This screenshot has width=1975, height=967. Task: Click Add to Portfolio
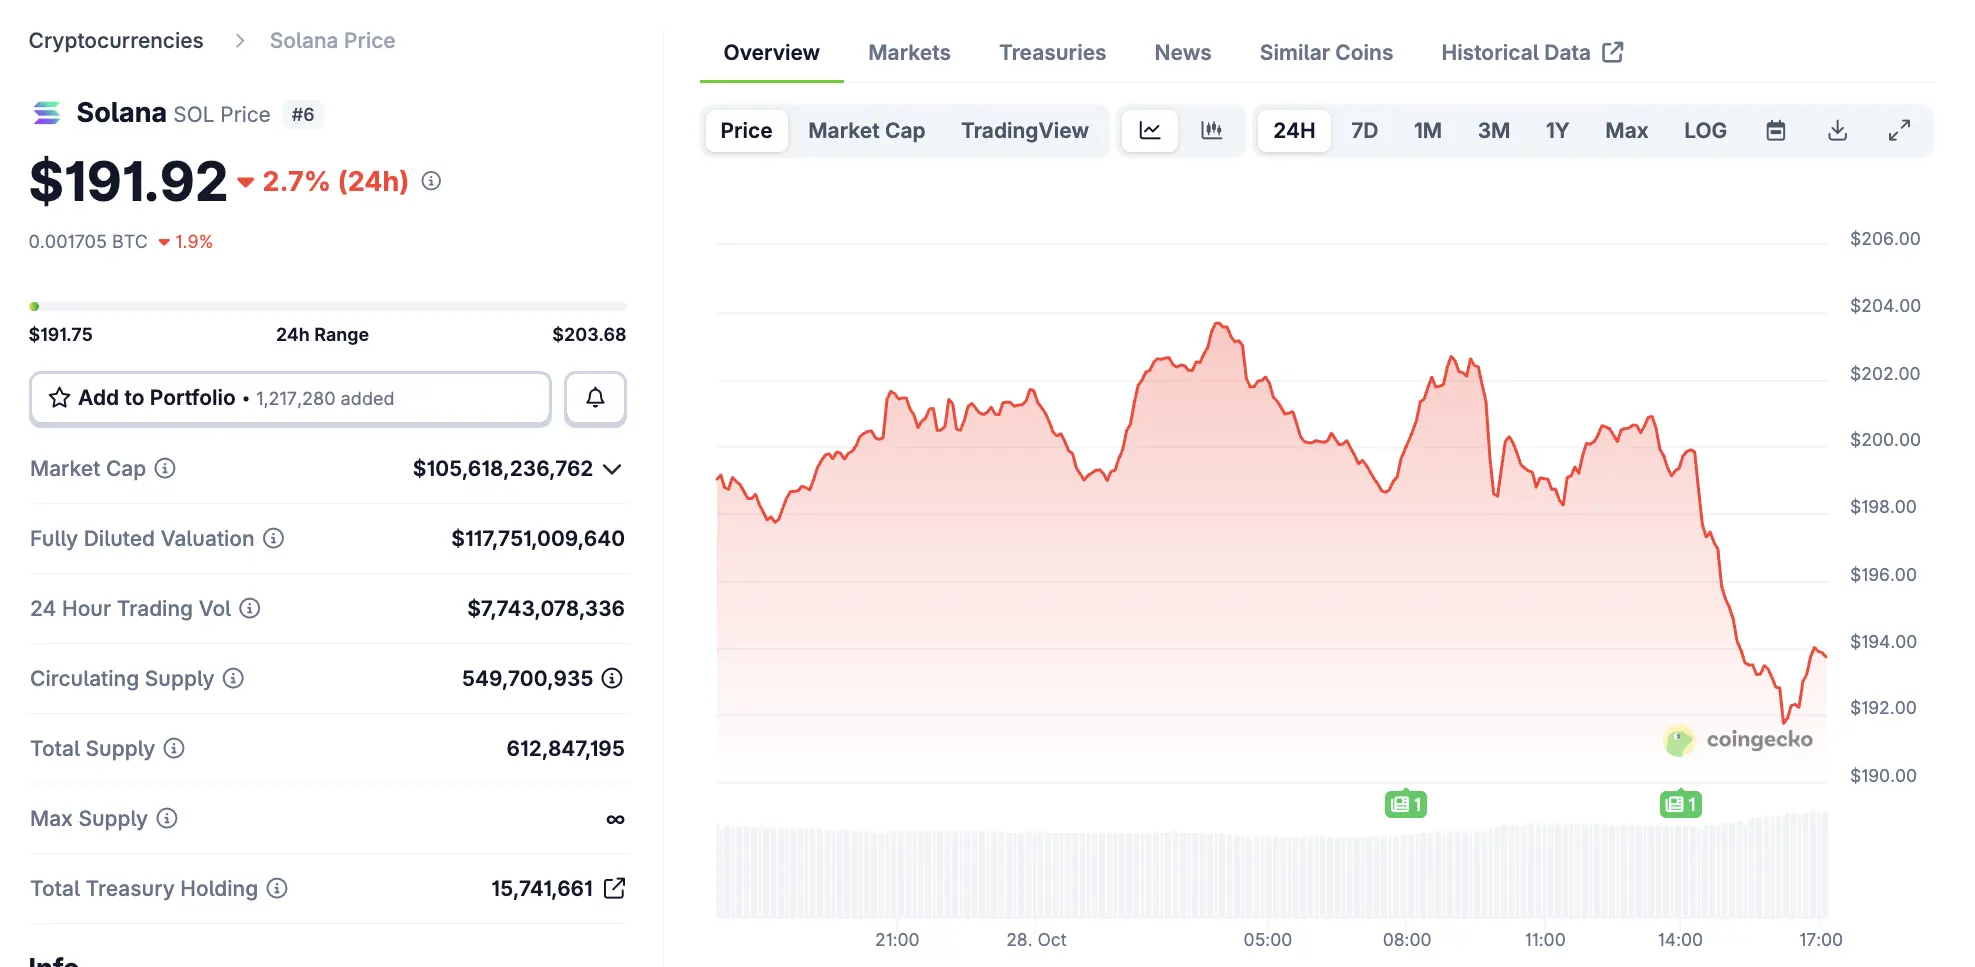[290, 398]
